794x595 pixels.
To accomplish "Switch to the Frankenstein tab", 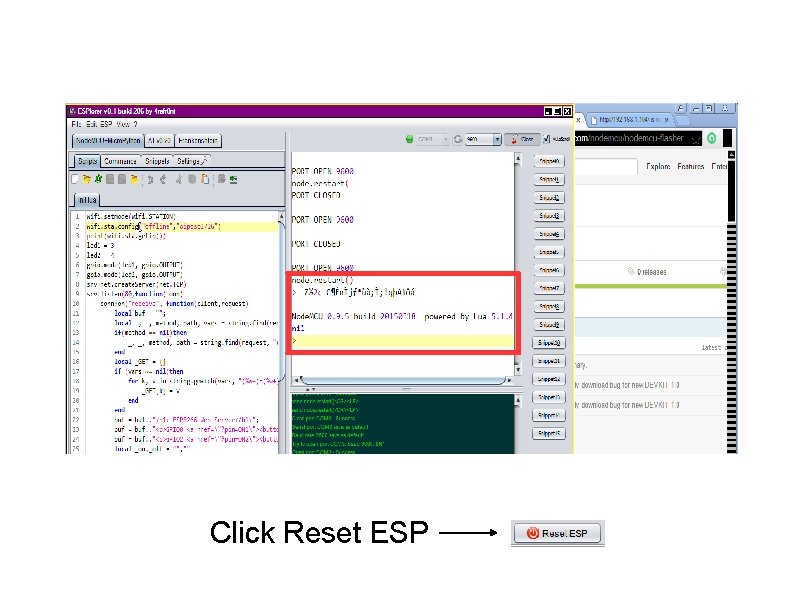I will click(197, 140).
